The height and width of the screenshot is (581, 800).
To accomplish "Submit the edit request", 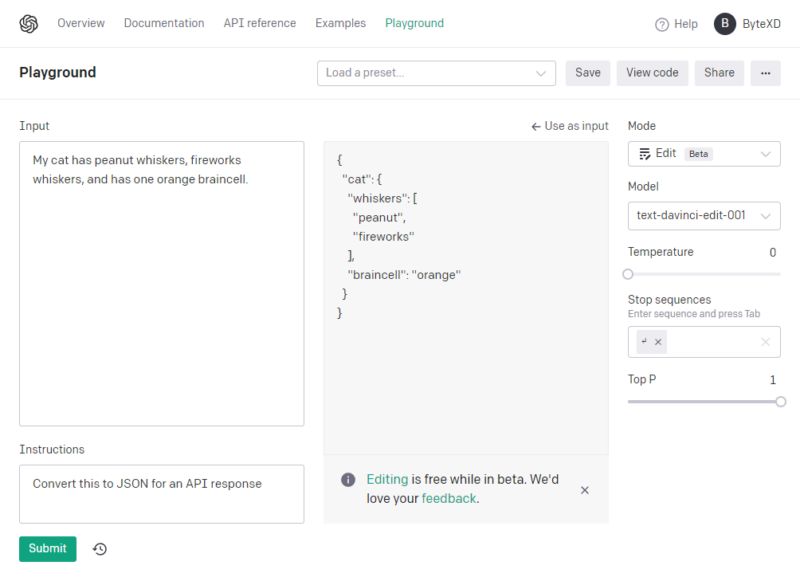I will [47, 548].
